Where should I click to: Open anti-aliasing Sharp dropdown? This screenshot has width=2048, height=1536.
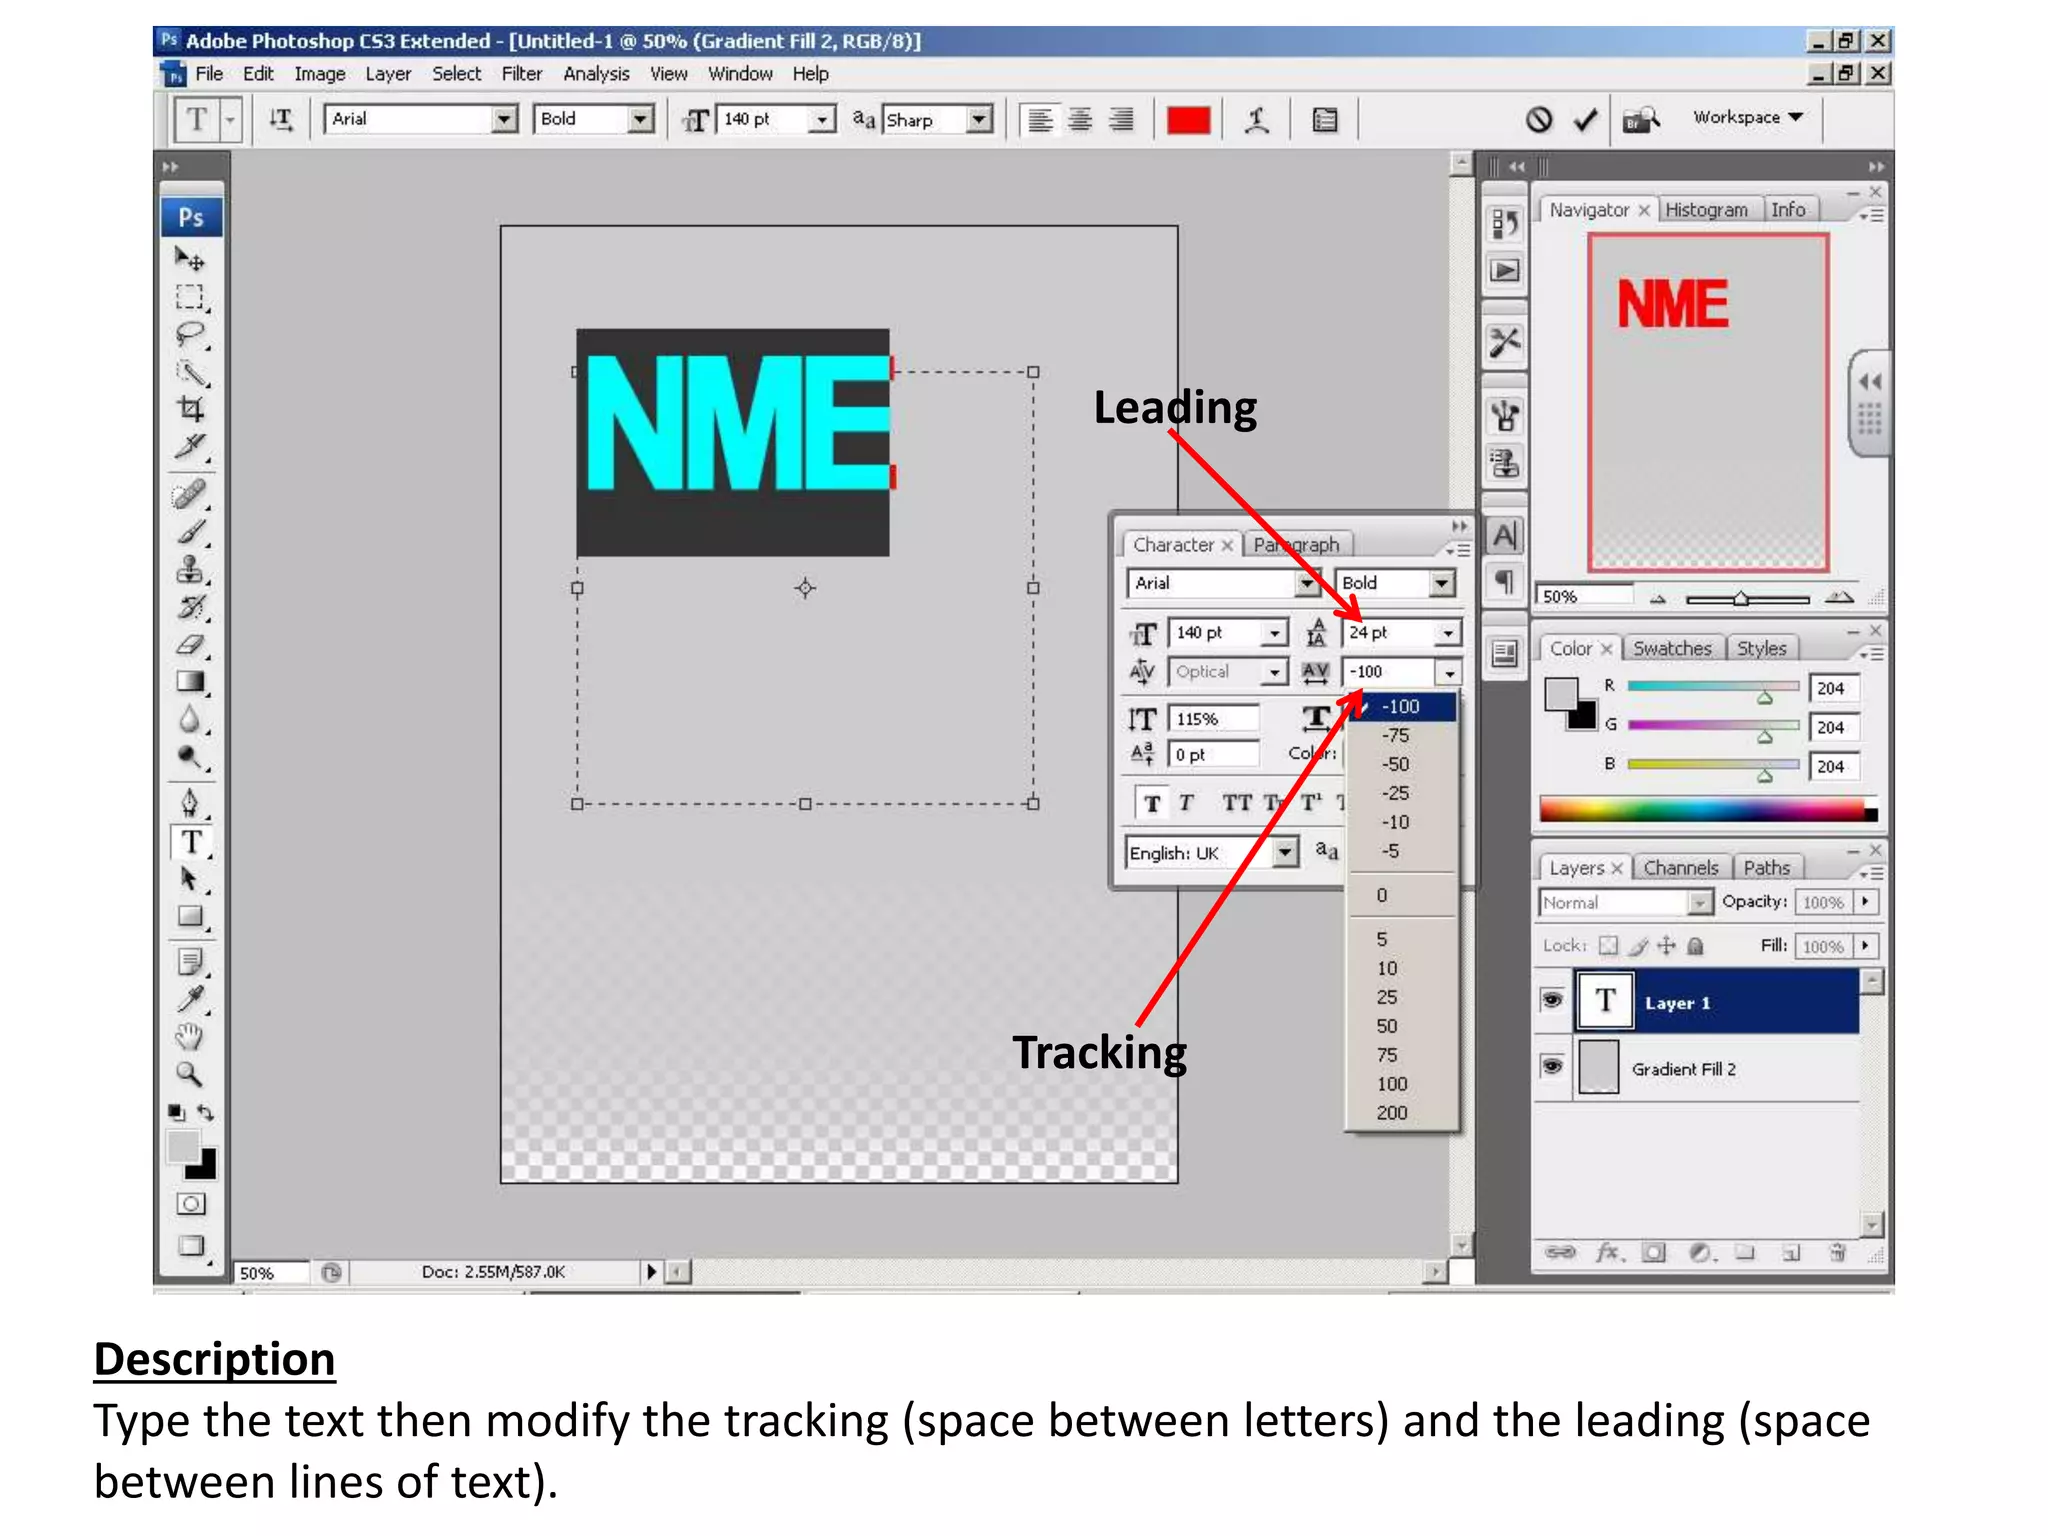(x=981, y=120)
